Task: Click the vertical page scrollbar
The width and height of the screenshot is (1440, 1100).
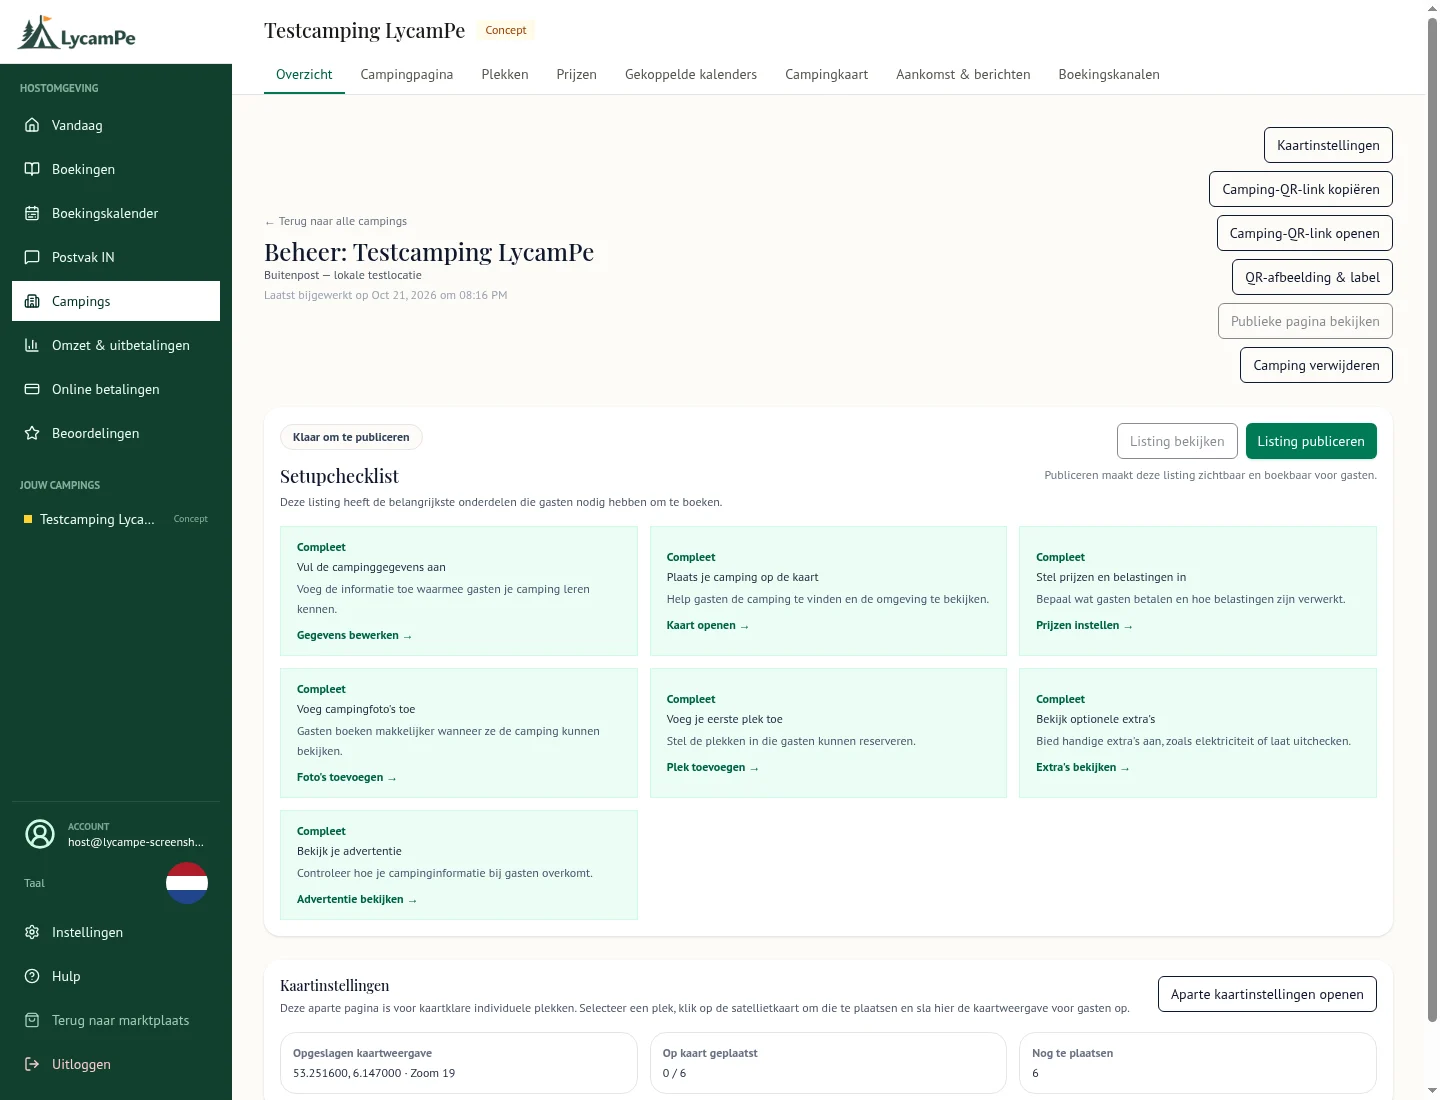Action: pyautogui.click(x=1432, y=520)
